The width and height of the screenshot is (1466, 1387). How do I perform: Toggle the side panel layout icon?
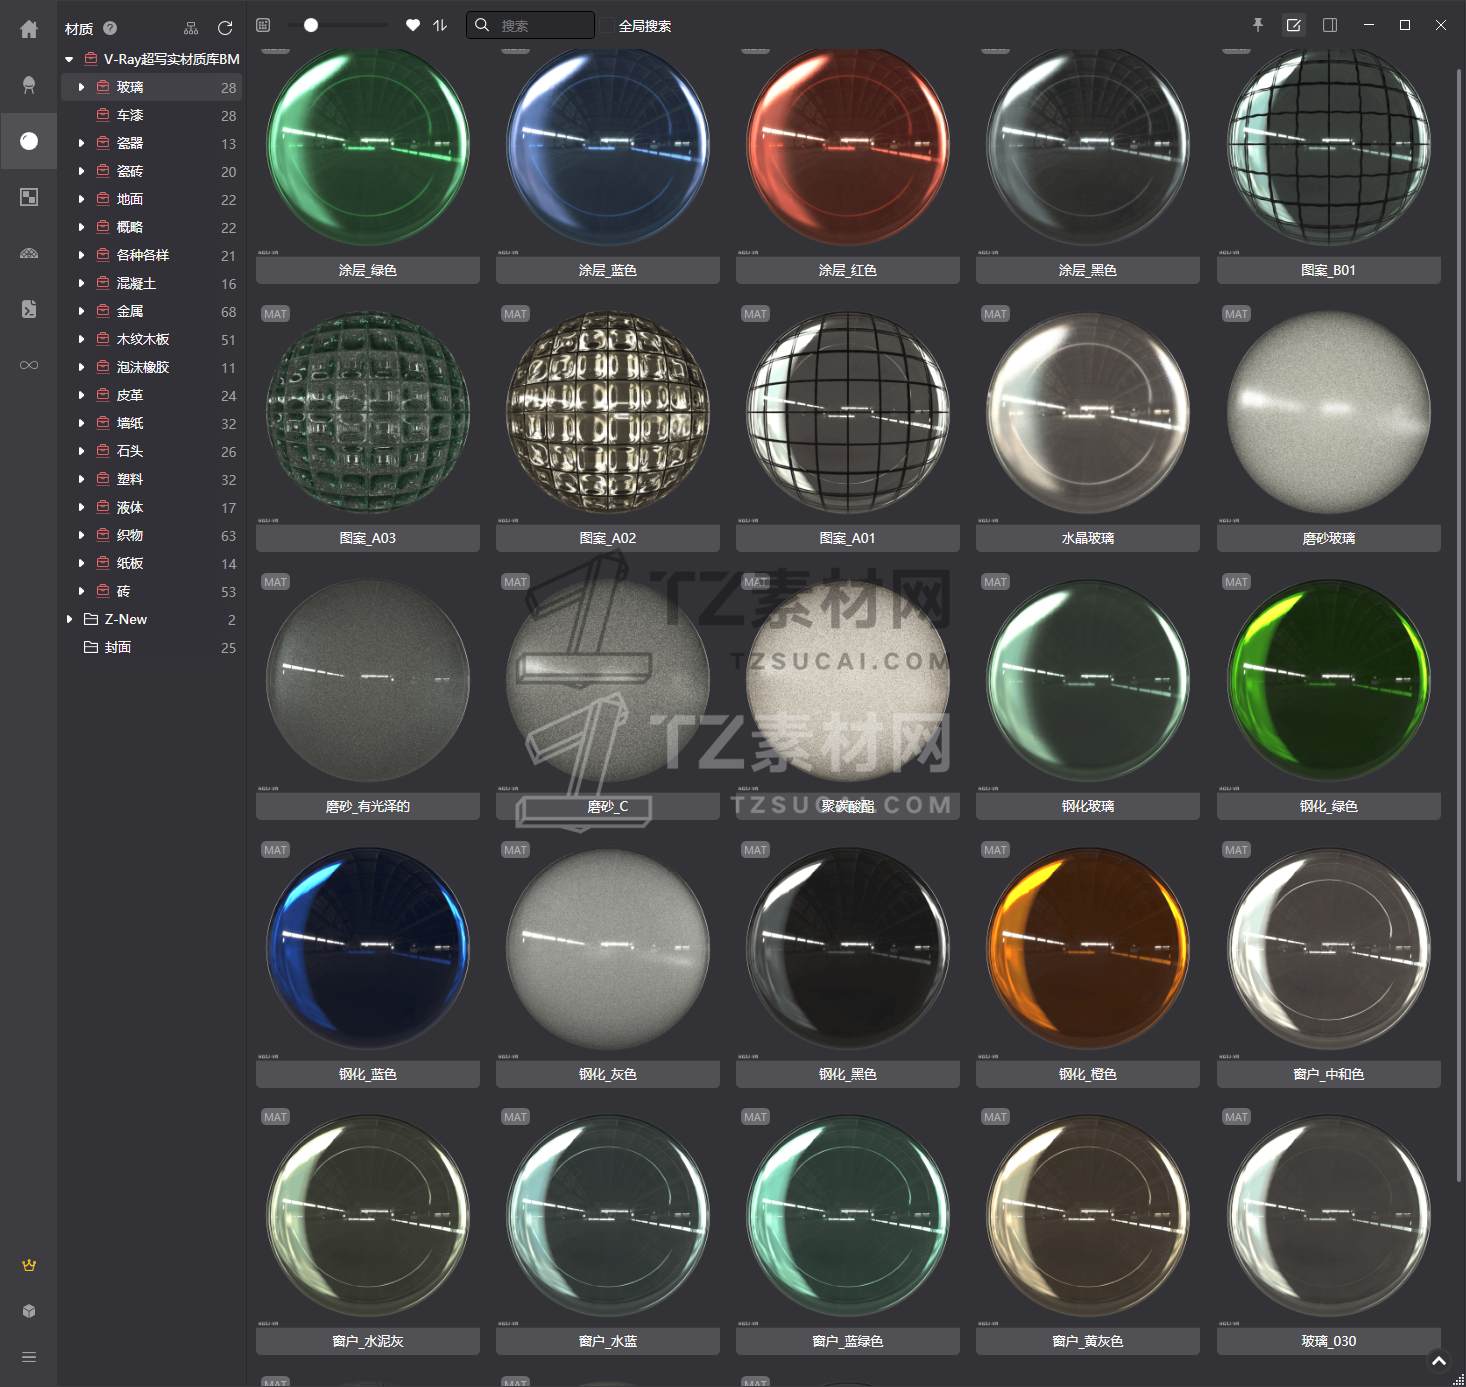1330,25
